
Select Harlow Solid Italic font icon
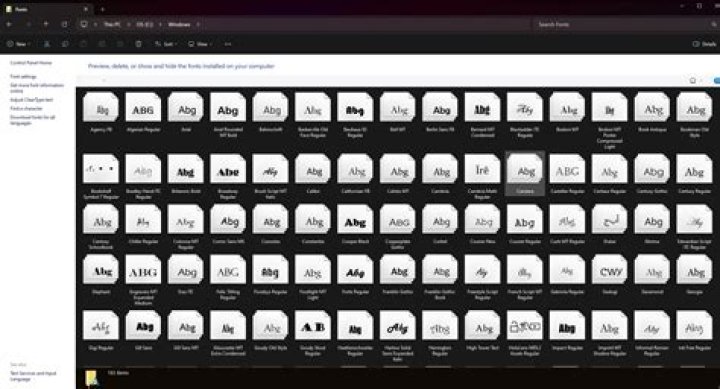coord(397,326)
